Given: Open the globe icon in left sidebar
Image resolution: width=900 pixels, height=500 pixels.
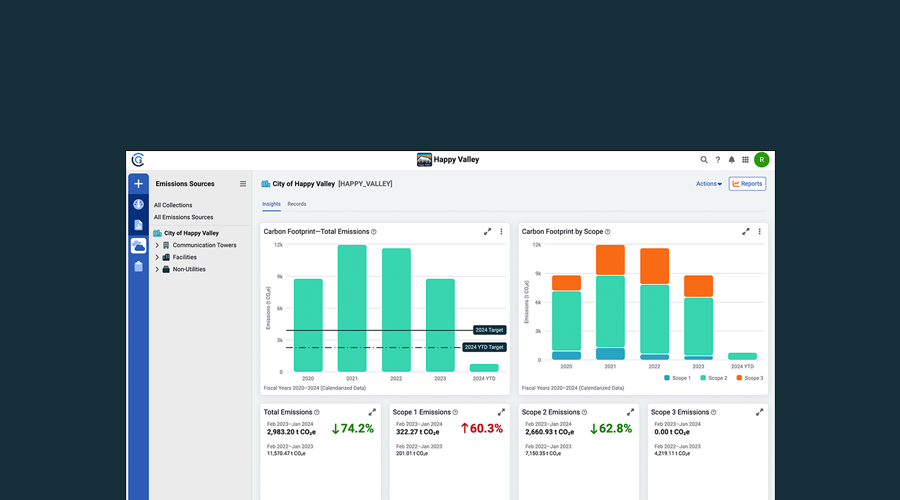Looking at the screenshot, I should [138, 205].
